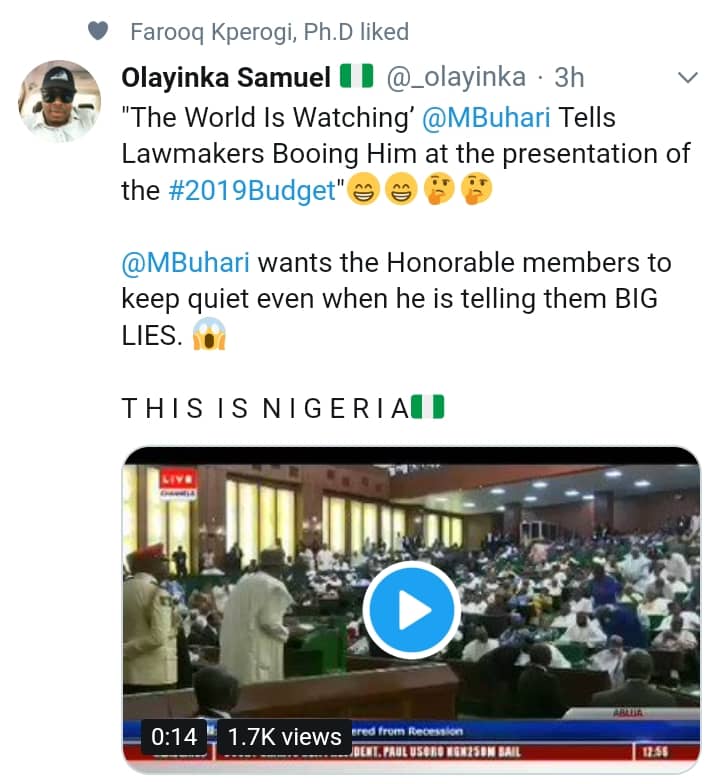Open @MBuhari mention before 'Tells Lawmakers'
The image size is (720, 784).
pos(486,117)
